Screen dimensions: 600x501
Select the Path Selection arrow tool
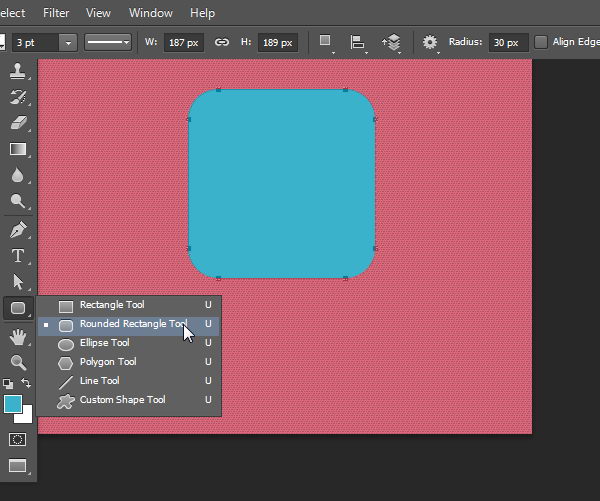18,281
